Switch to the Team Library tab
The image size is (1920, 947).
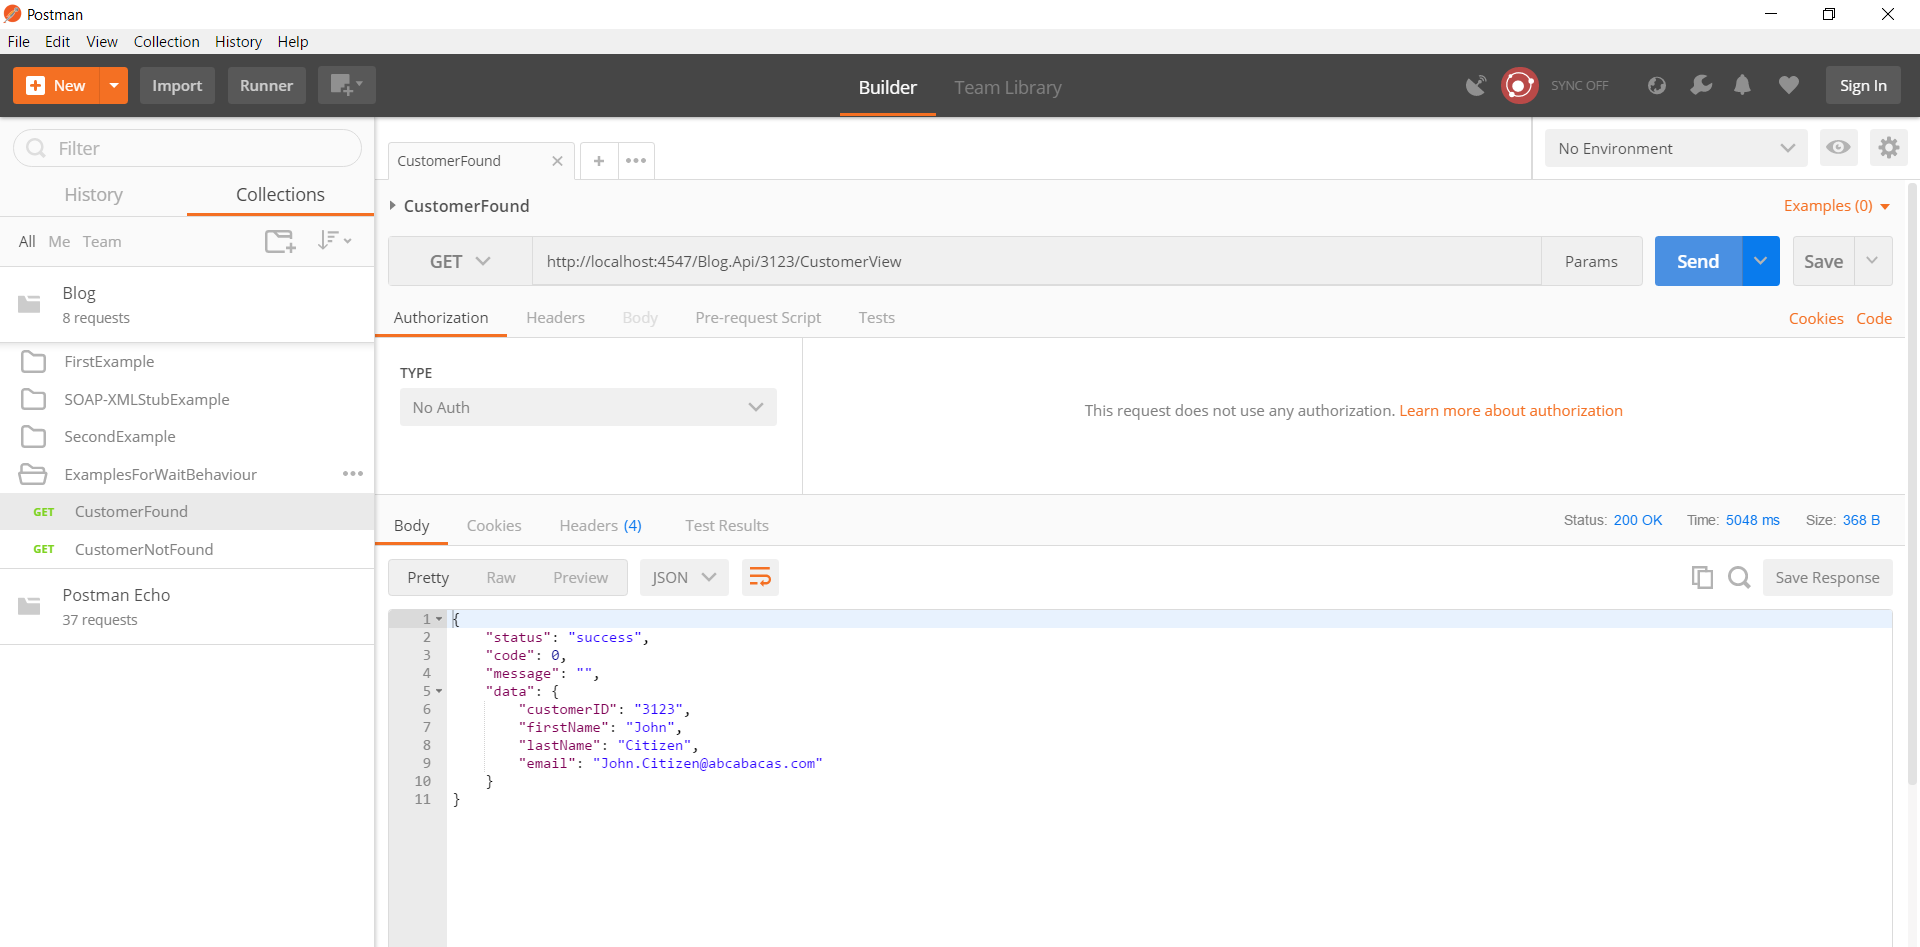pyautogui.click(x=1007, y=87)
